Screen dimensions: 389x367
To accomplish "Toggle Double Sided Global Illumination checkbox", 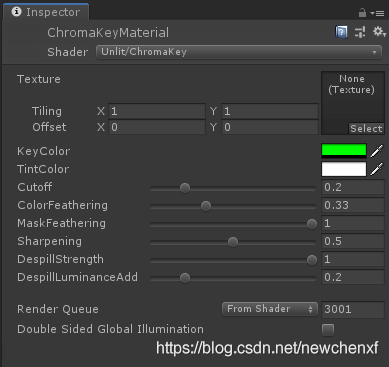I will (328, 330).
